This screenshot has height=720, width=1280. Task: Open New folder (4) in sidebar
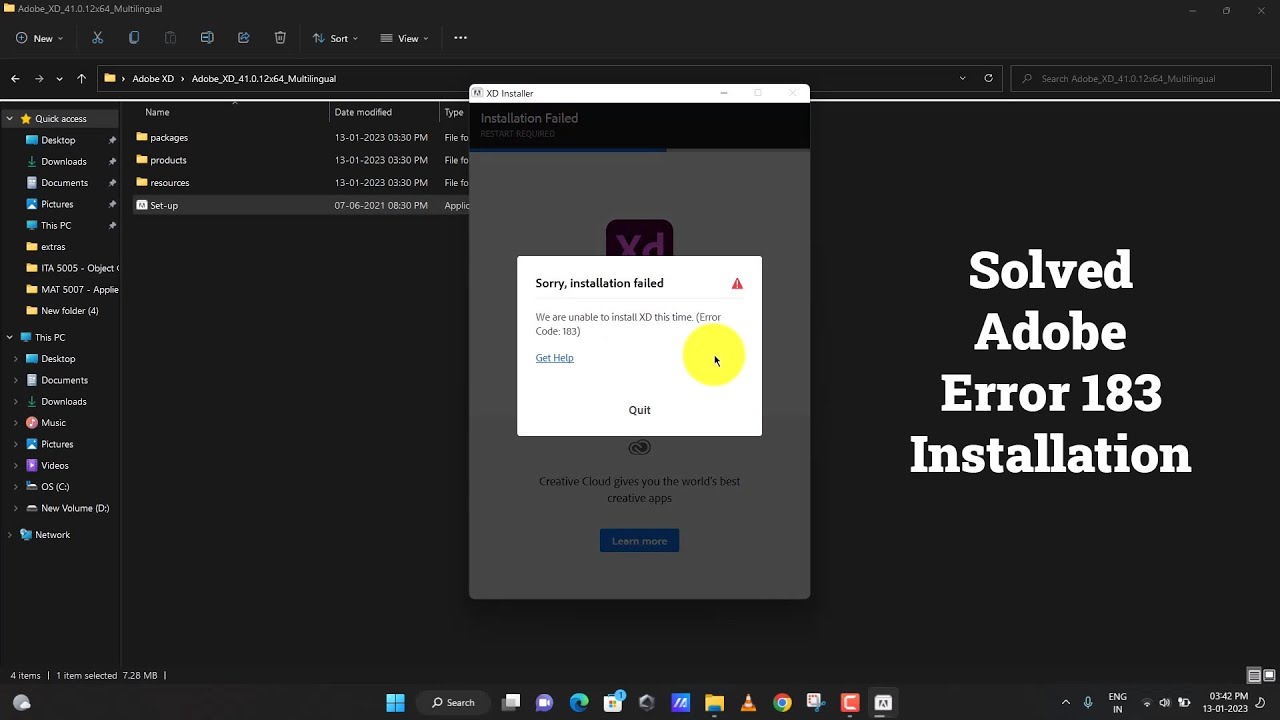click(69, 311)
